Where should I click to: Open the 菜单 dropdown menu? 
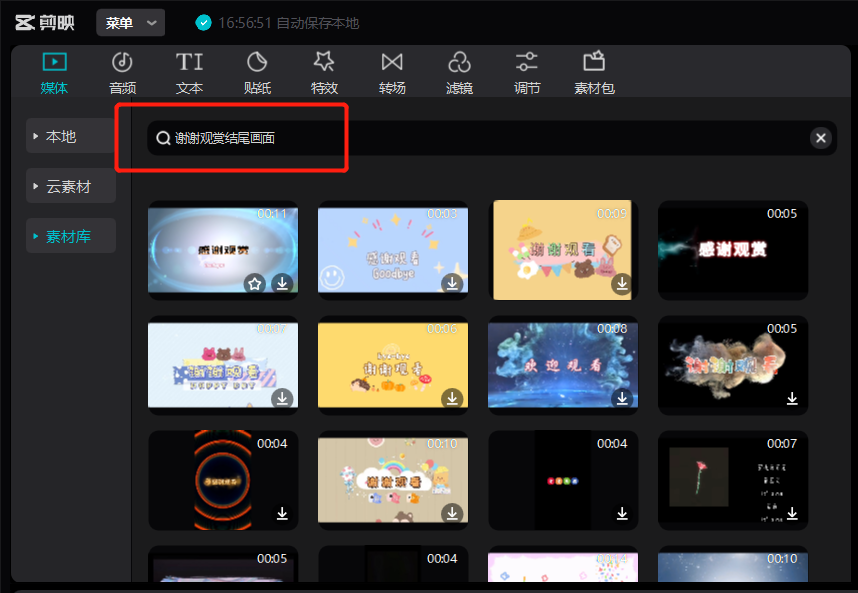coord(130,23)
